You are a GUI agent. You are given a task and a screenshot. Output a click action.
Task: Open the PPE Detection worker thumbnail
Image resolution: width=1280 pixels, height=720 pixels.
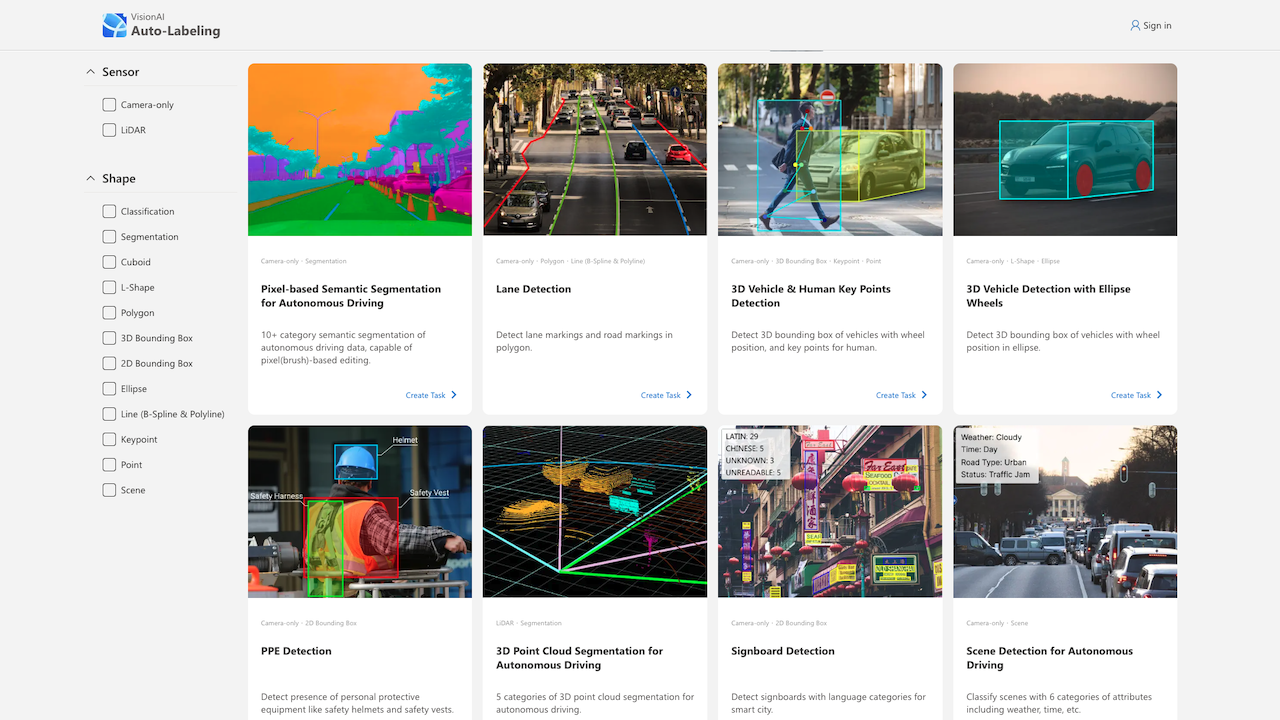[x=360, y=512]
